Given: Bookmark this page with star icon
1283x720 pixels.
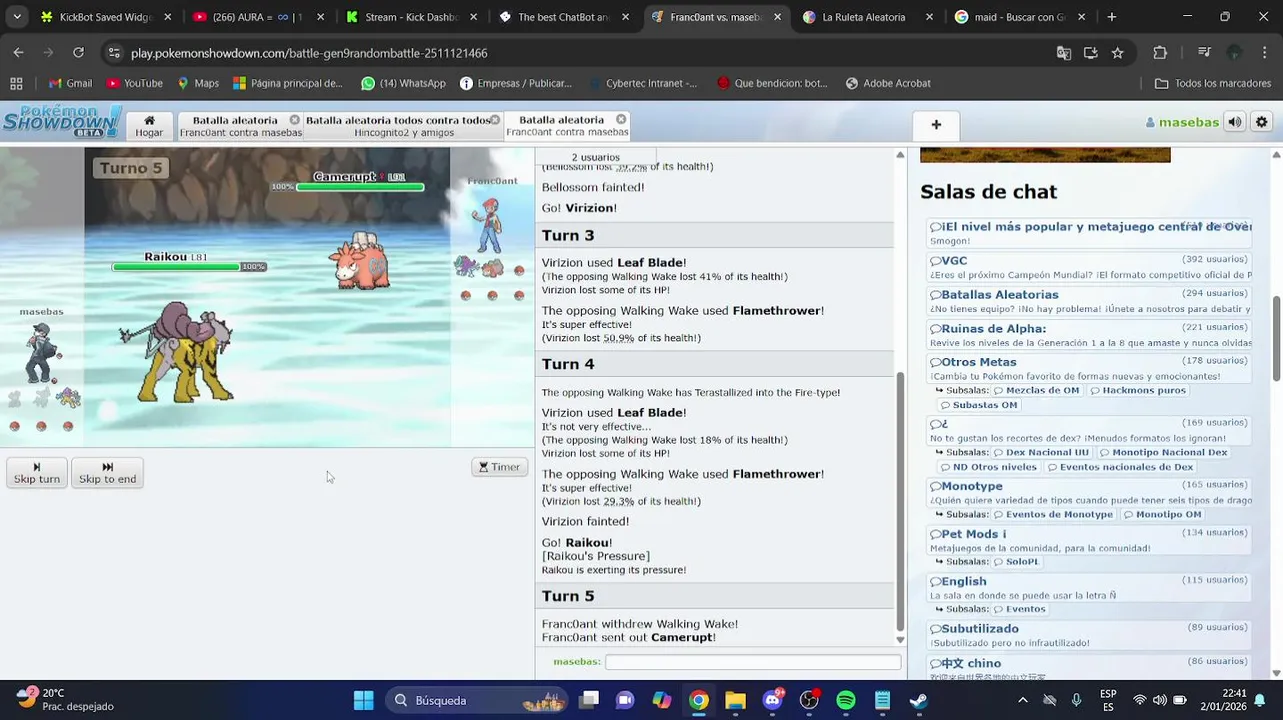Looking at the screenshot, I should 1117,53.
